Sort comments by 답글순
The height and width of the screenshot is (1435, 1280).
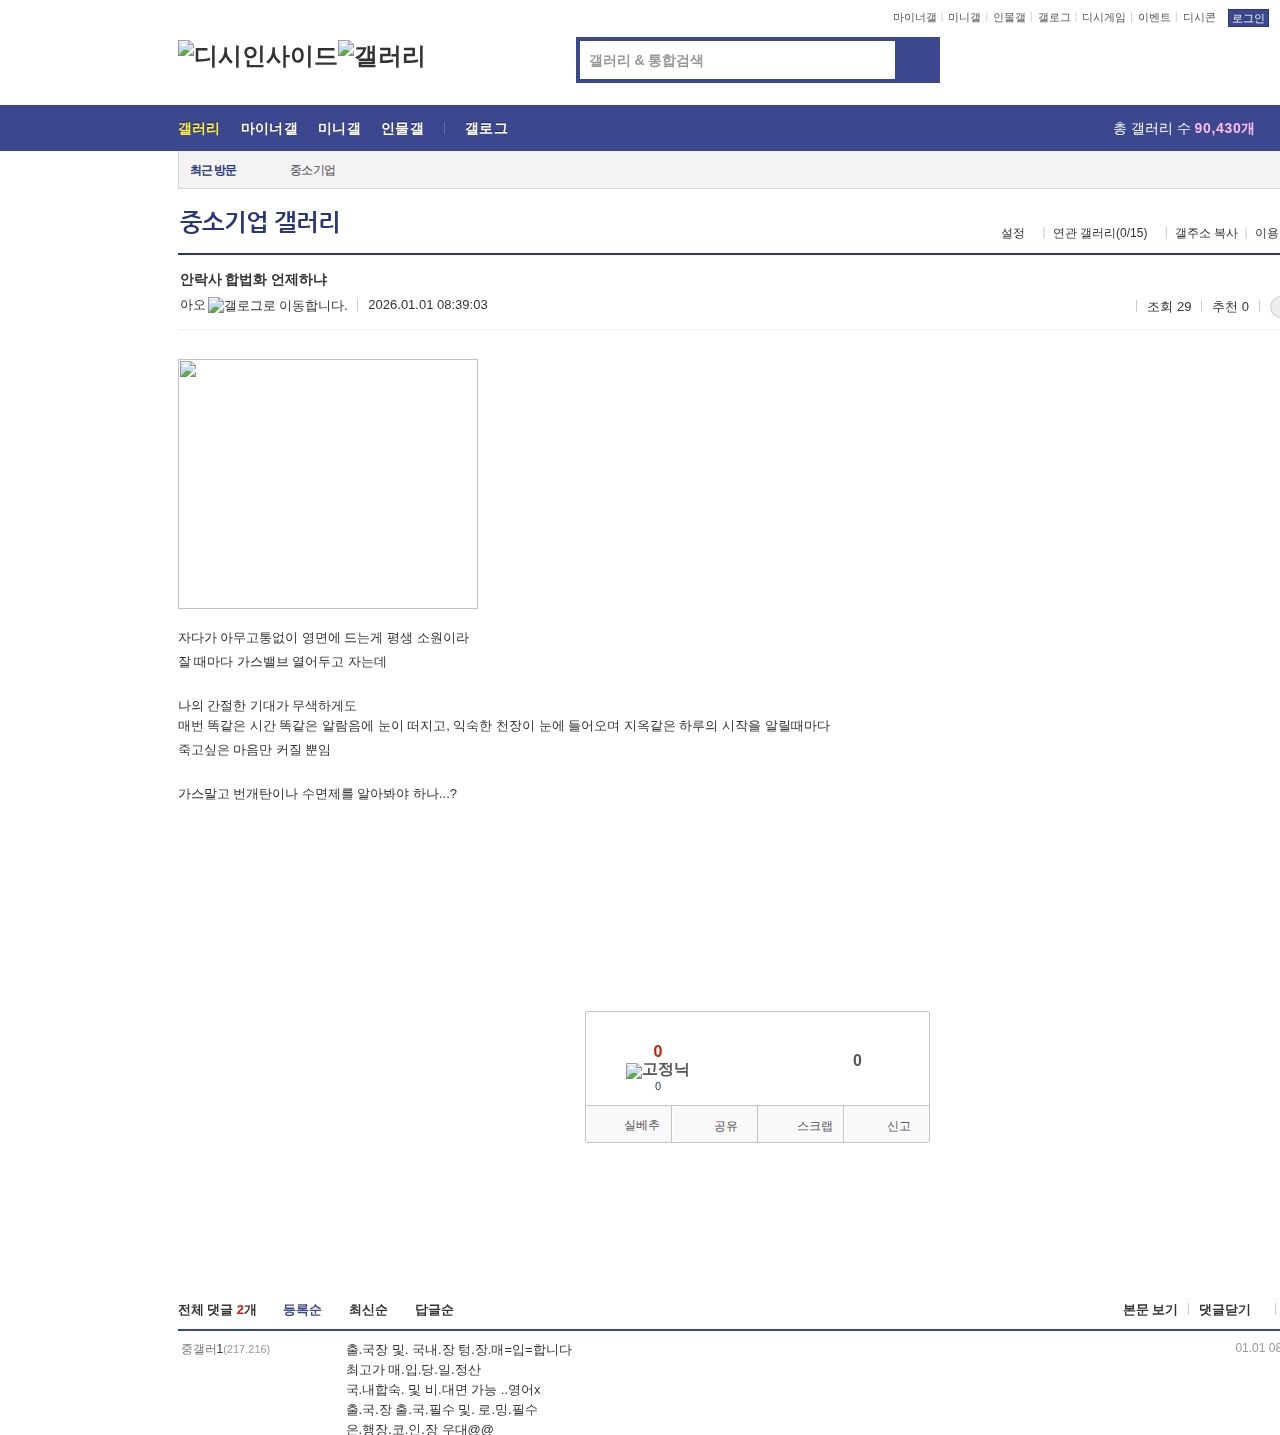tap(434, 1310)
